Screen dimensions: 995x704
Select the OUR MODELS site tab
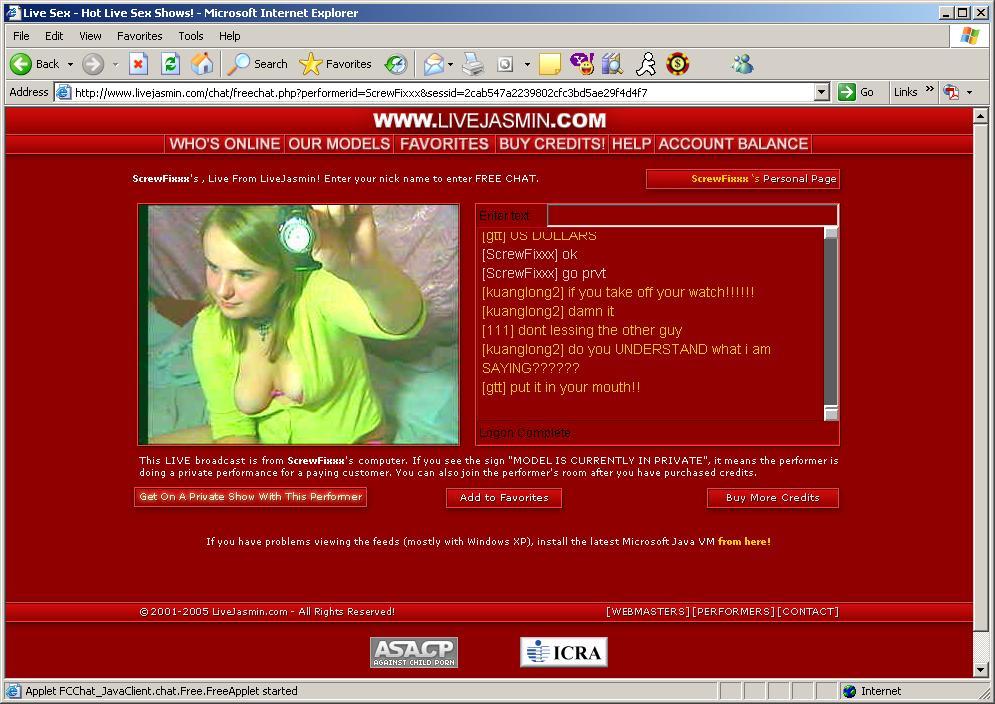click(339, 144)
